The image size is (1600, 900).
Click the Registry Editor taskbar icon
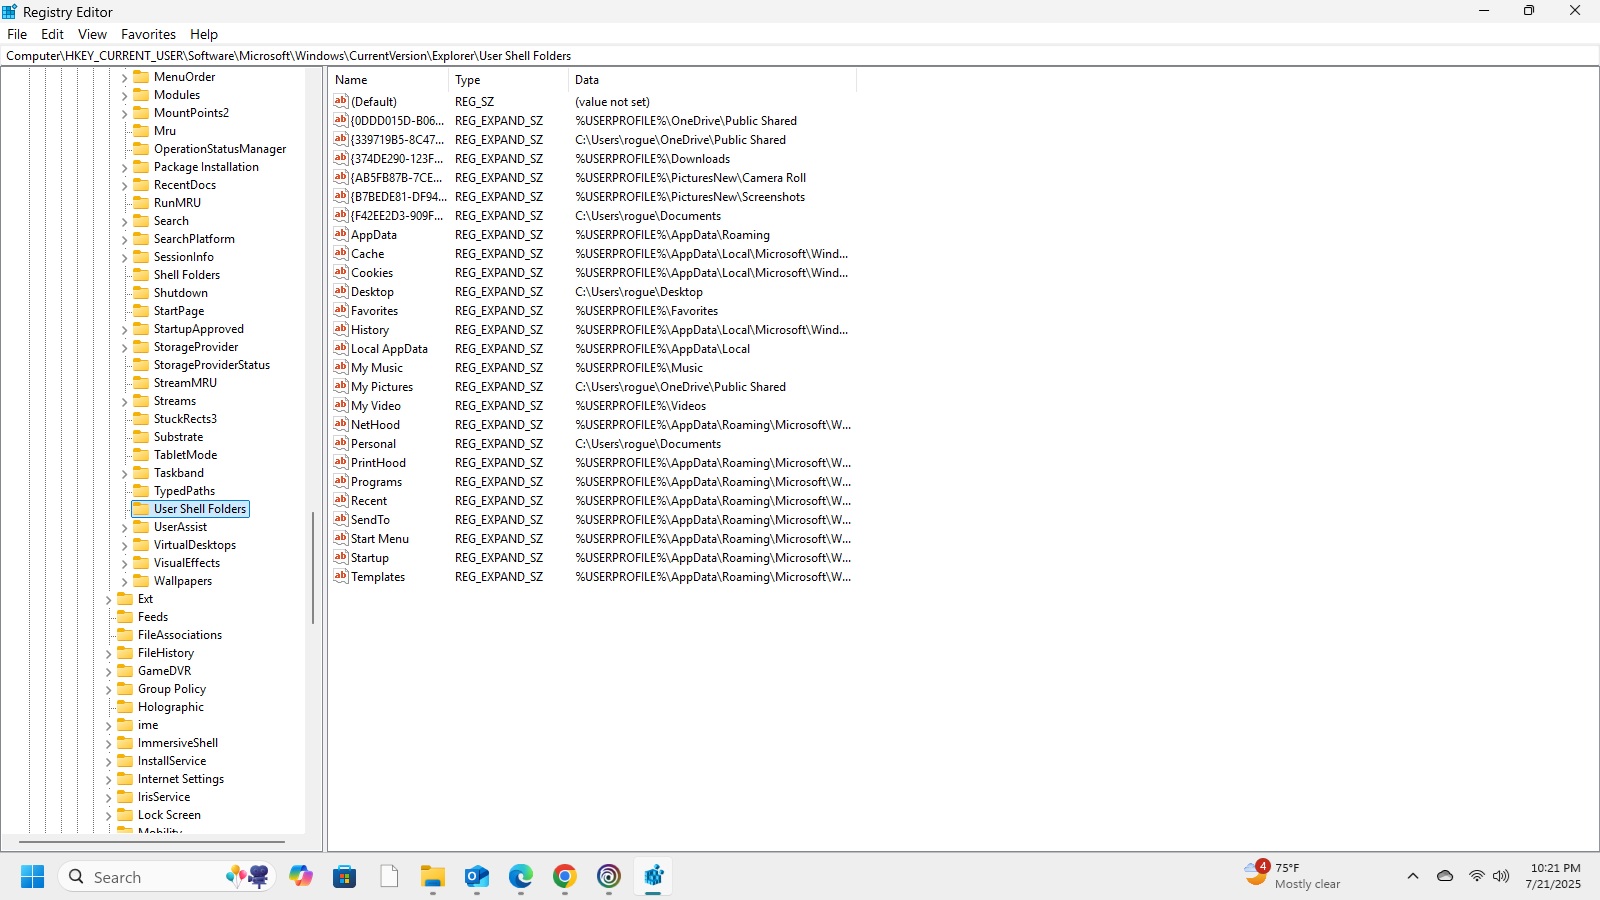pyautogui.click(x=653, y=877)
